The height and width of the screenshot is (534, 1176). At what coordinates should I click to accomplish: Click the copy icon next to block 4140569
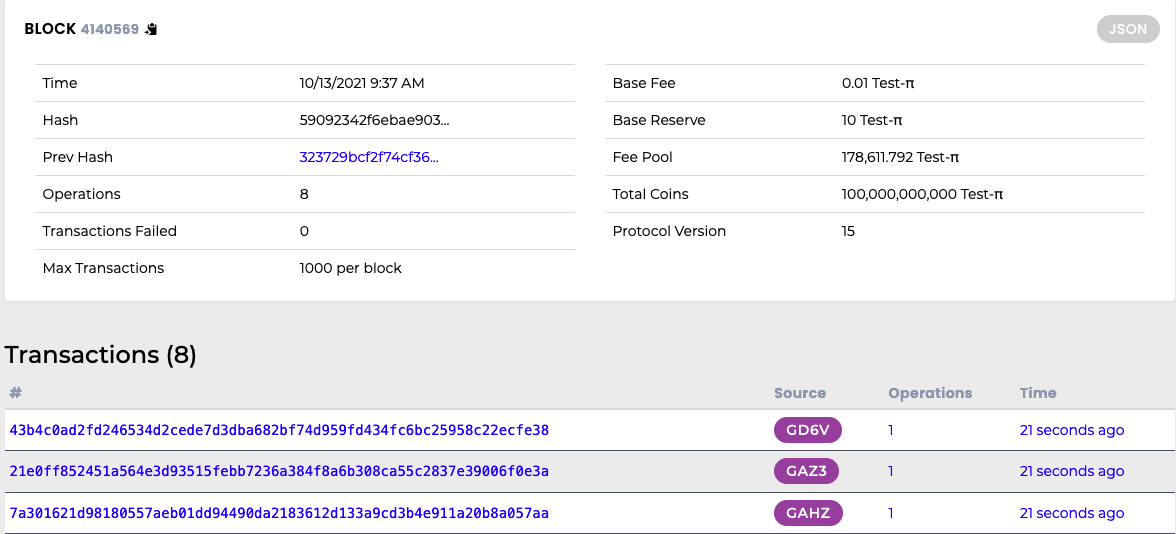pos(151,30)
